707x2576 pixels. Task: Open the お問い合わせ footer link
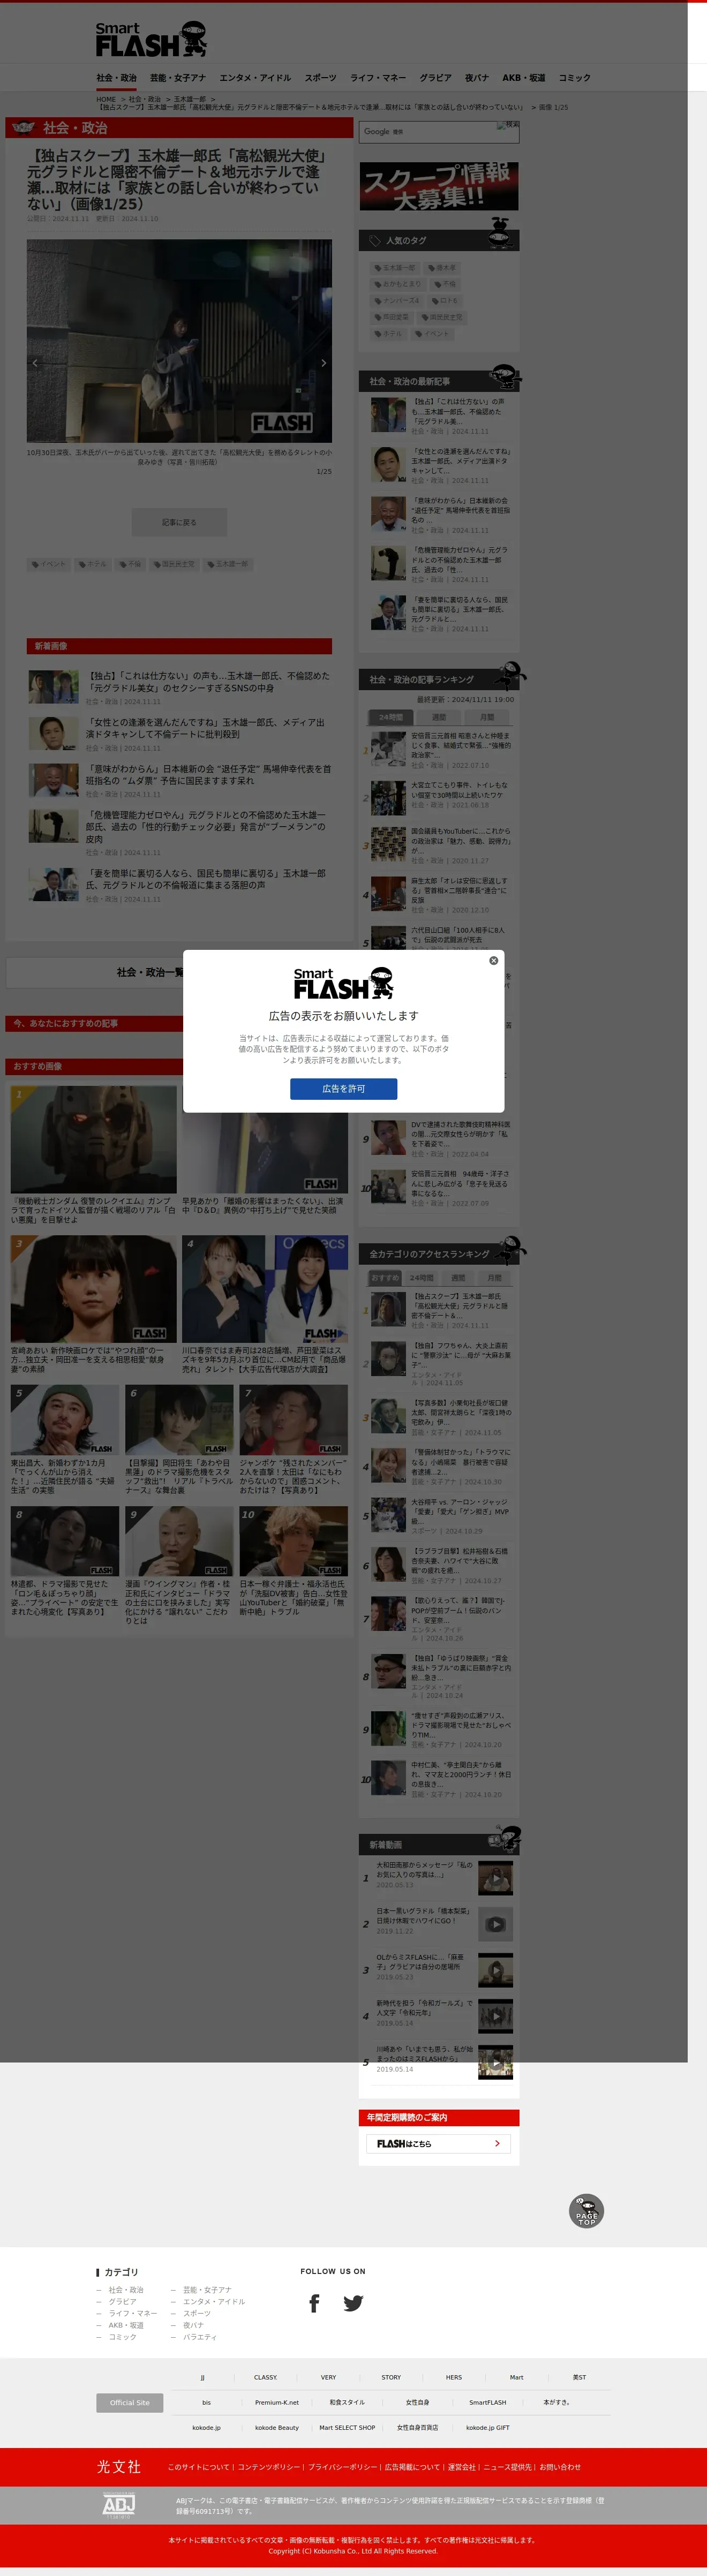pos(560,2467)
